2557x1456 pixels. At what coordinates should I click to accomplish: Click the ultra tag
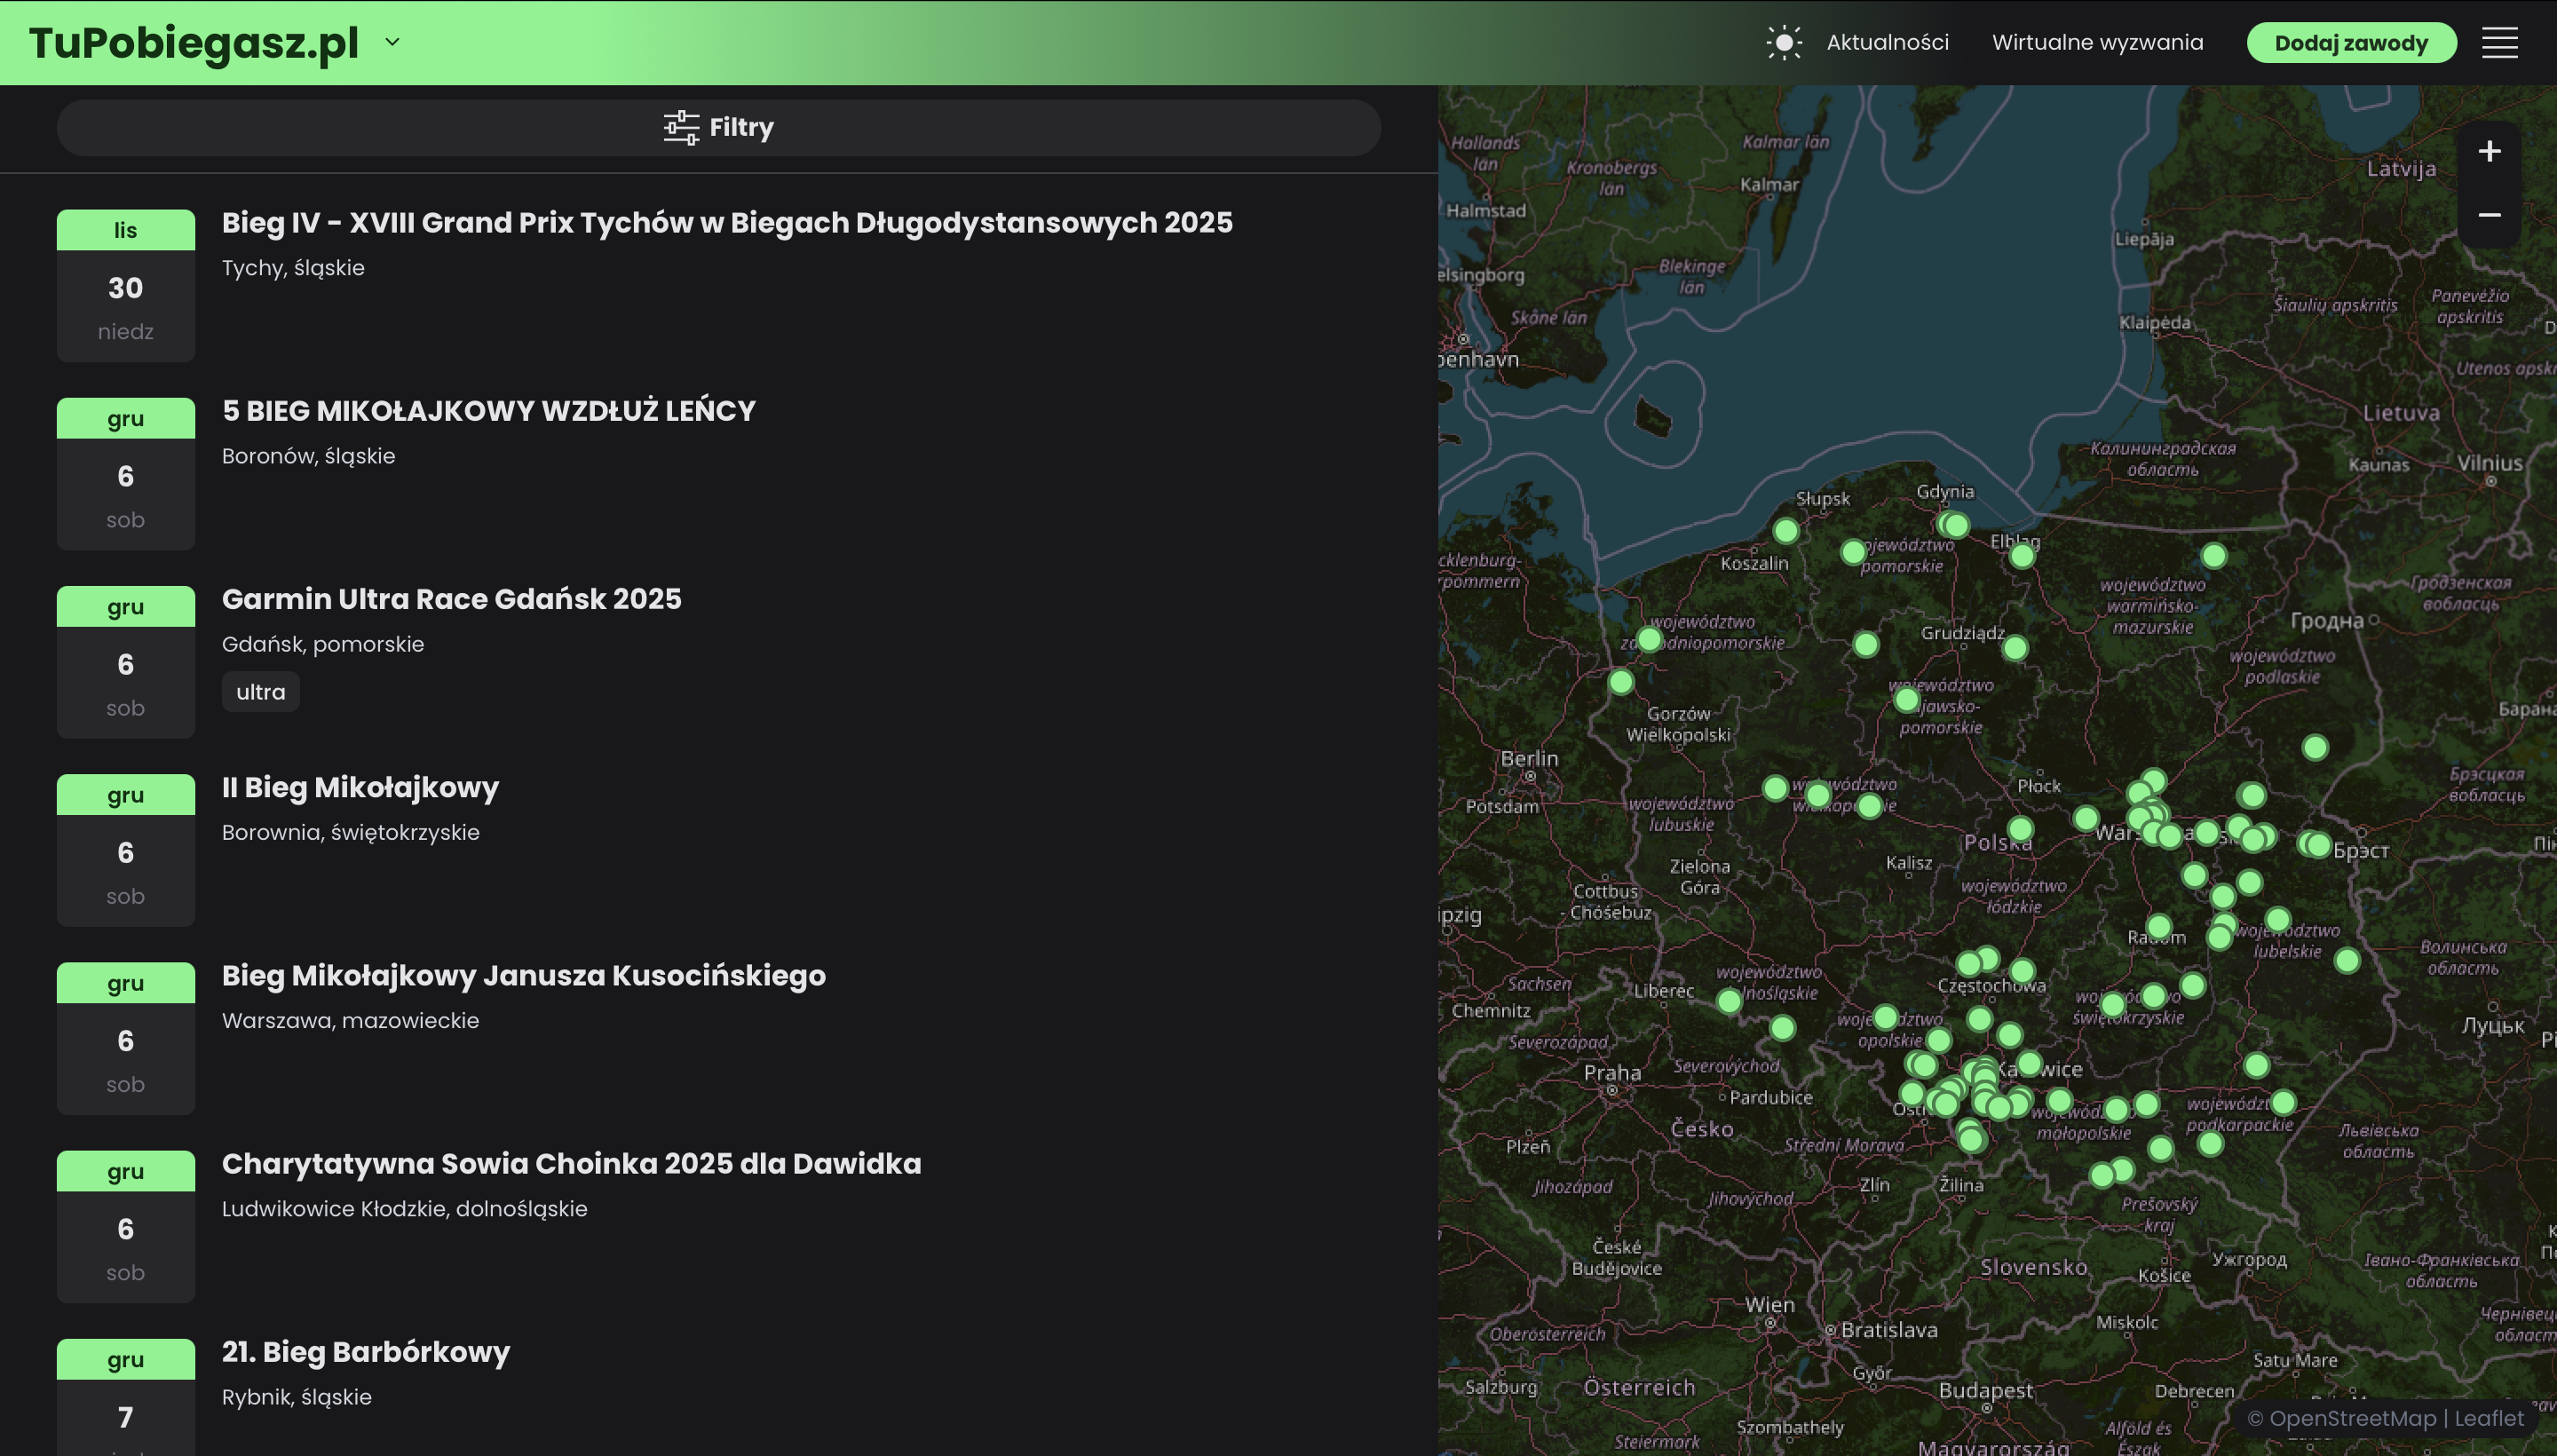(260, 692)
